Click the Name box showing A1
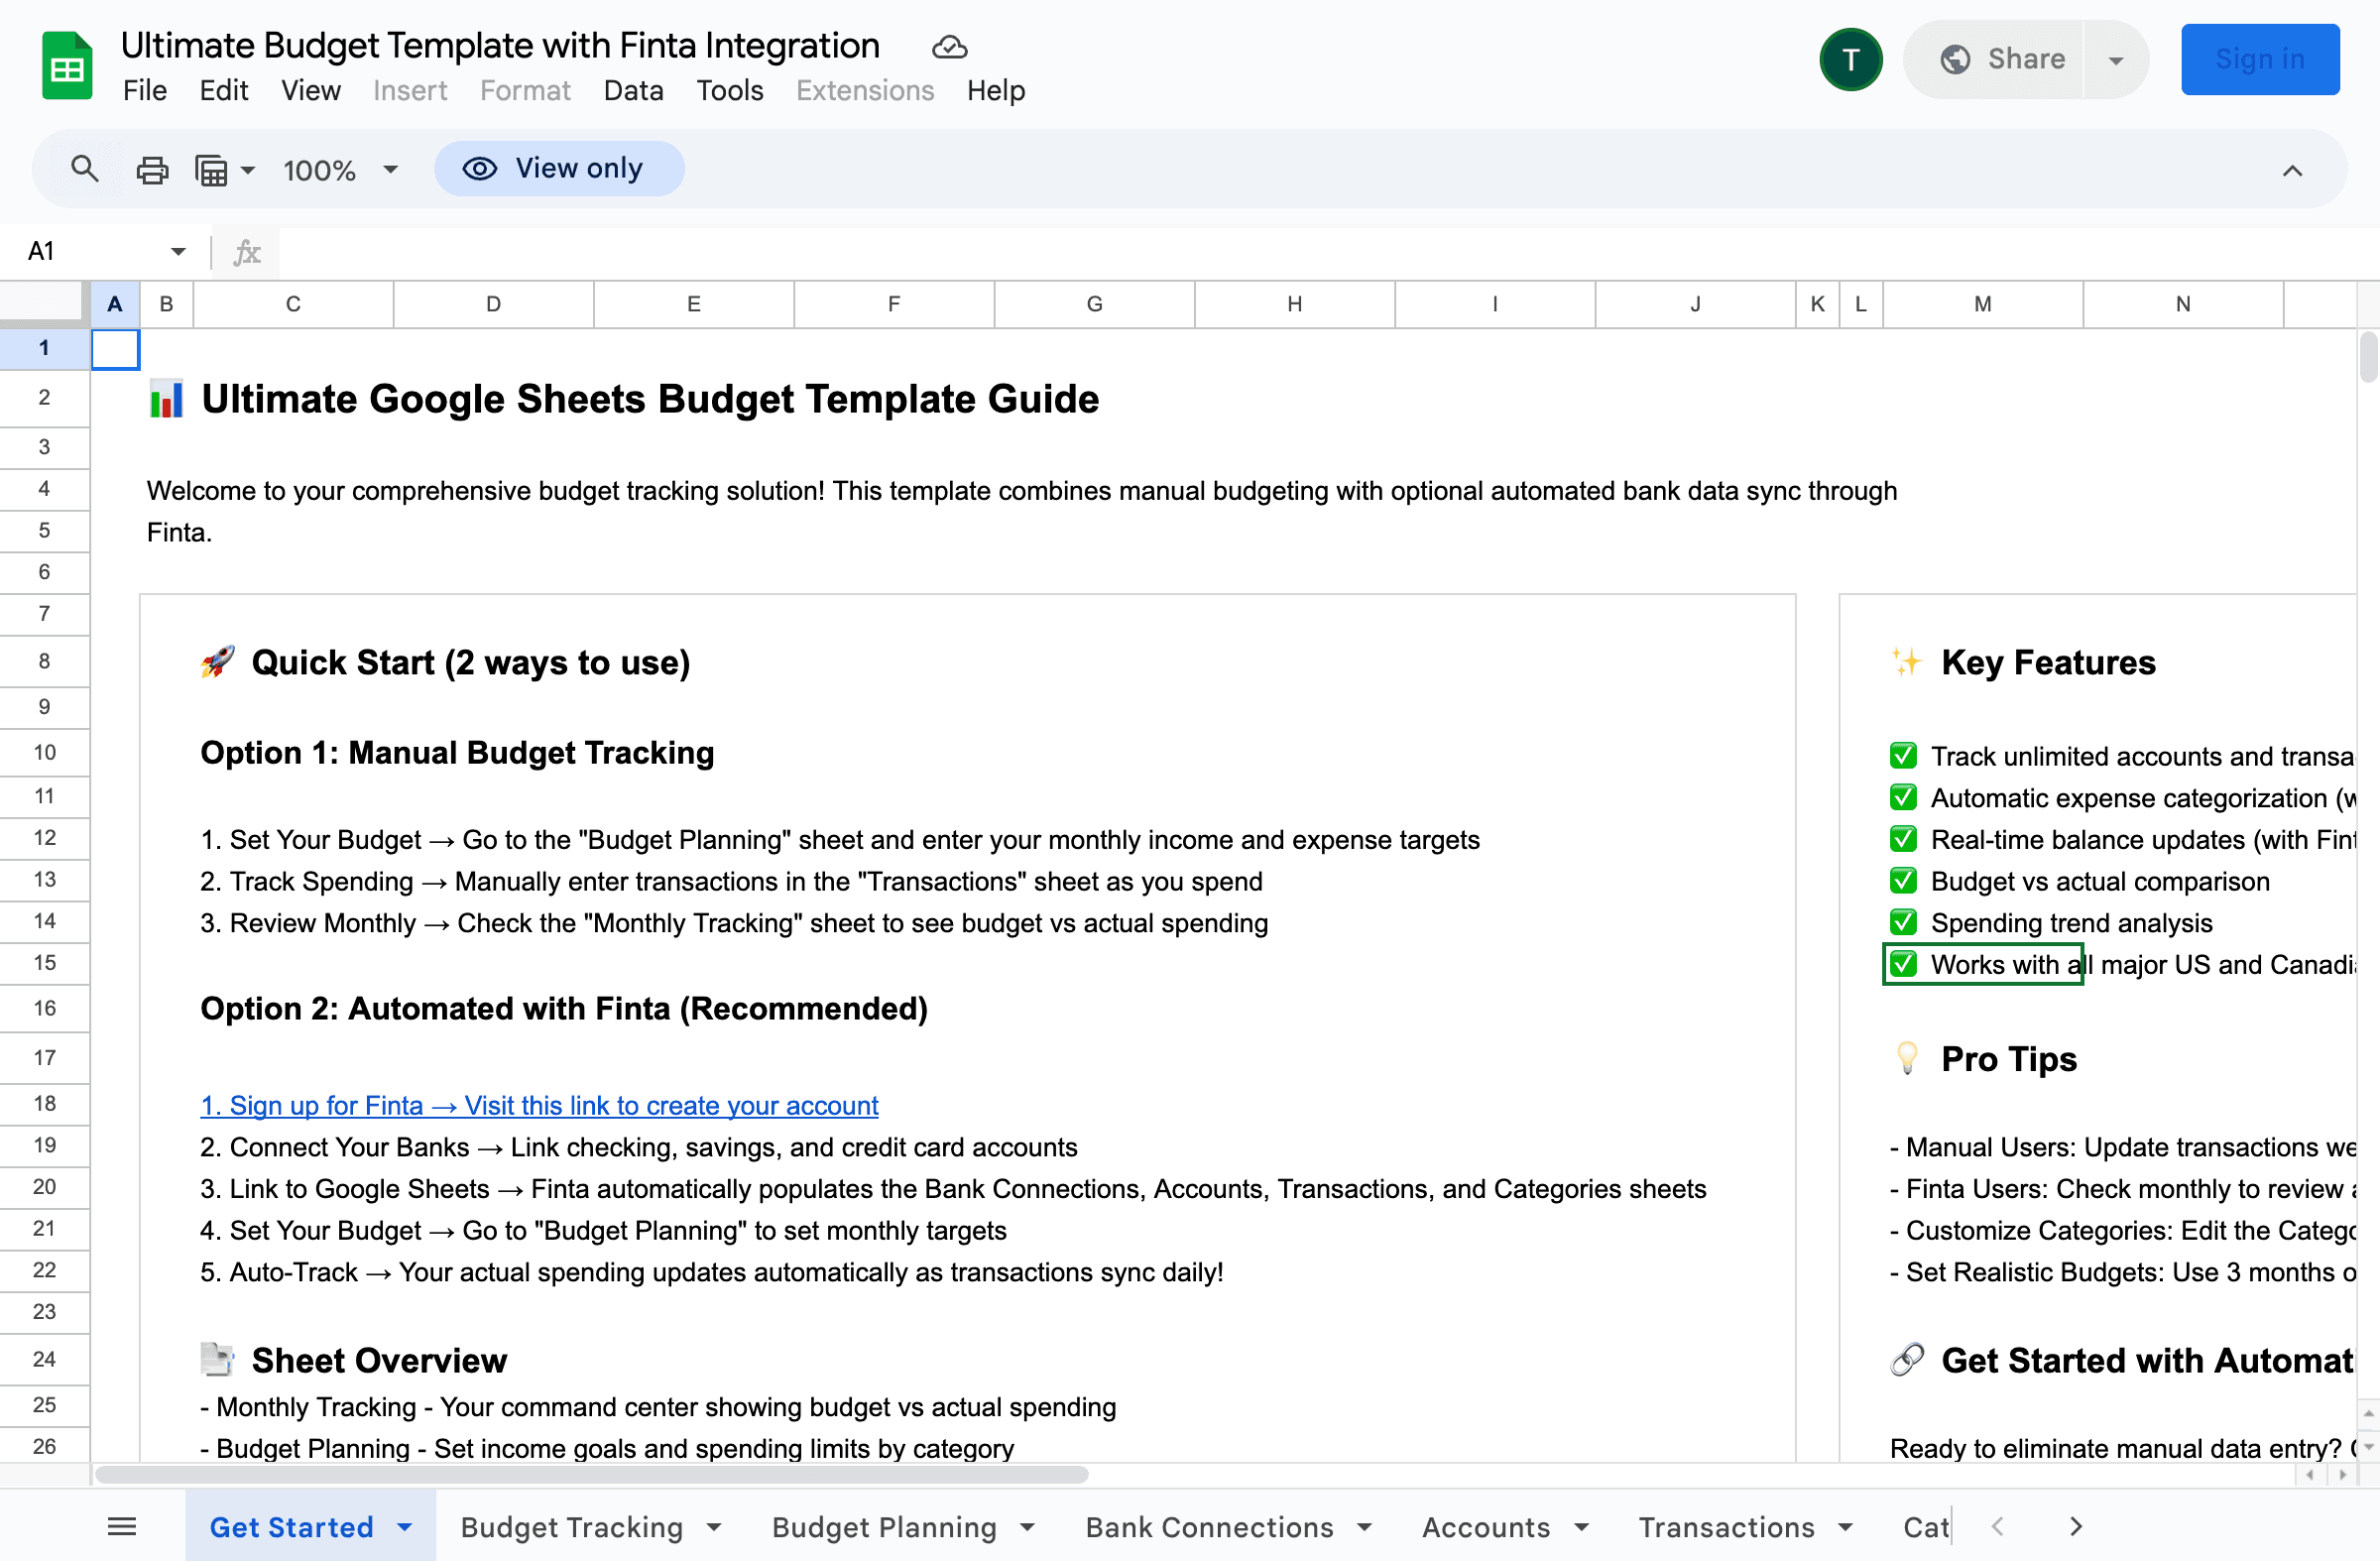 click(x=92, y=251)
